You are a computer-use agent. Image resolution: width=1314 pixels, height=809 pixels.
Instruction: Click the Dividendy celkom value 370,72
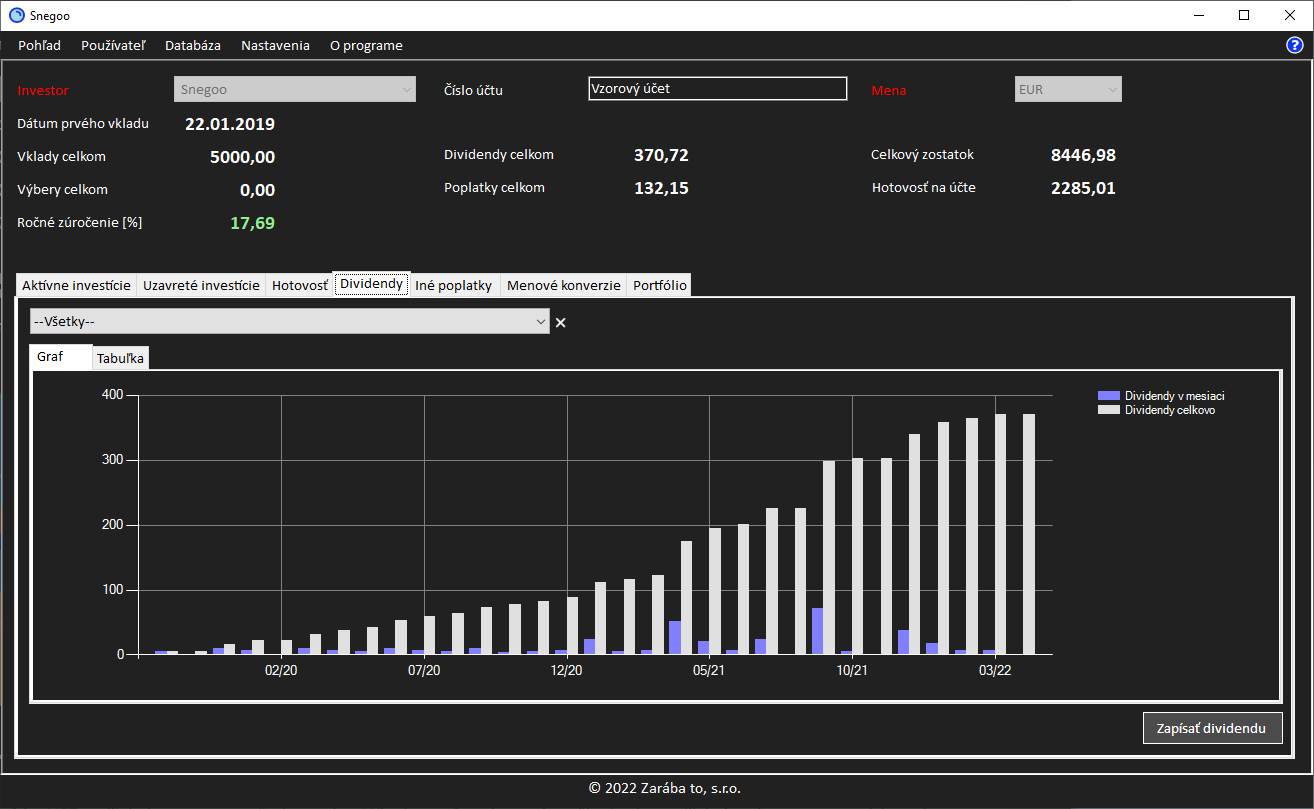(x=661, y=155)
